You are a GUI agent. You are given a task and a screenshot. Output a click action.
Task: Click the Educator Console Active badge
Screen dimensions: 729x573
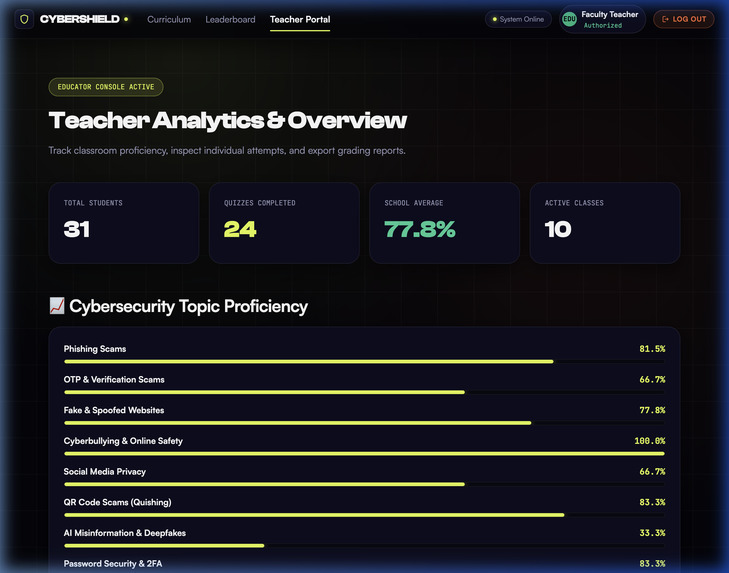click(106, 87)
